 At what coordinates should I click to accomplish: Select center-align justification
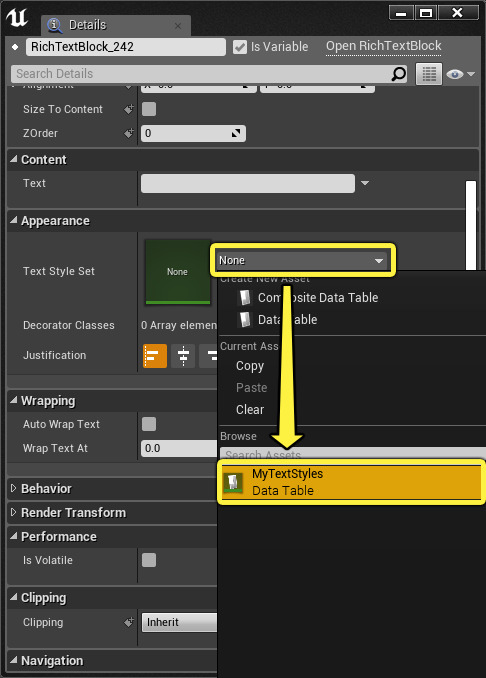(183, 355)
